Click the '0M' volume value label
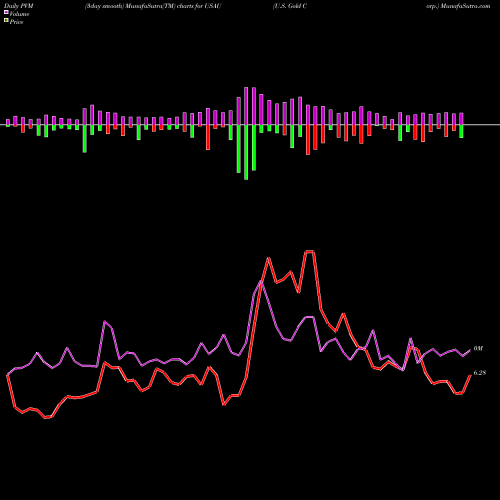Image resolution: width=500 pixels, height=500 pixels. pyautogui.click(x=478, y=349)
